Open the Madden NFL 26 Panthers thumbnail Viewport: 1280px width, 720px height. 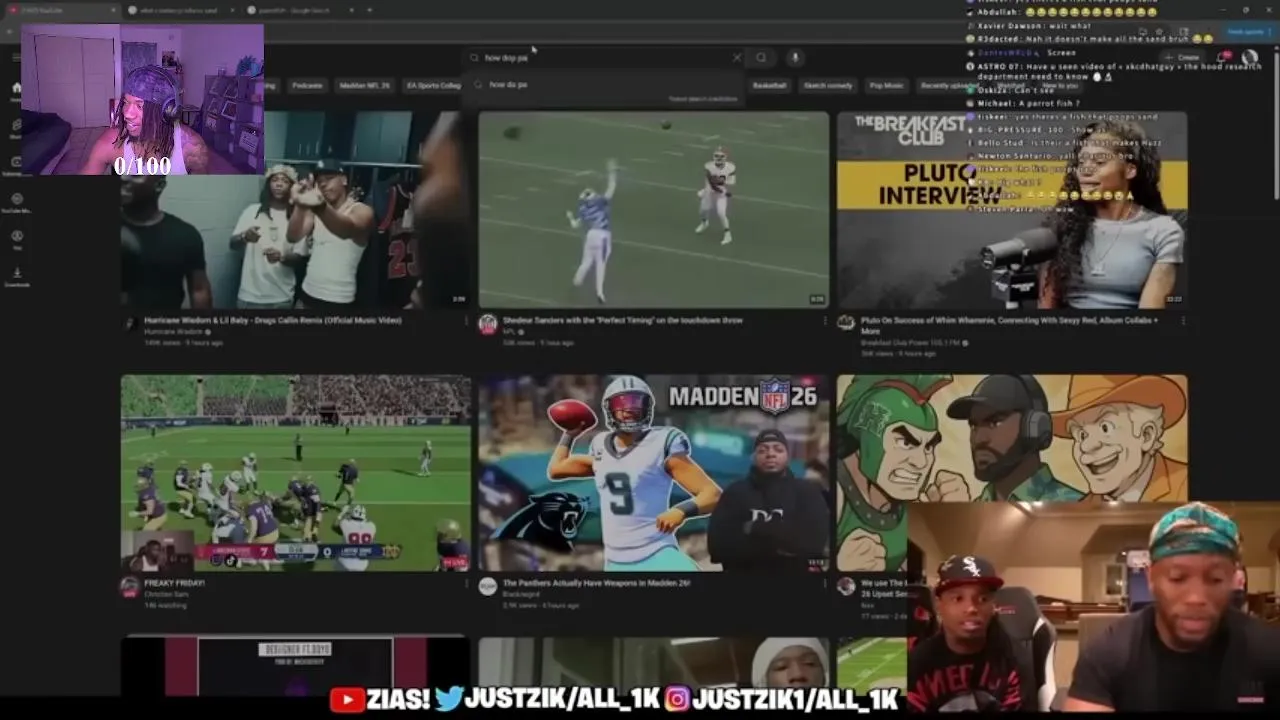[654, 473]
